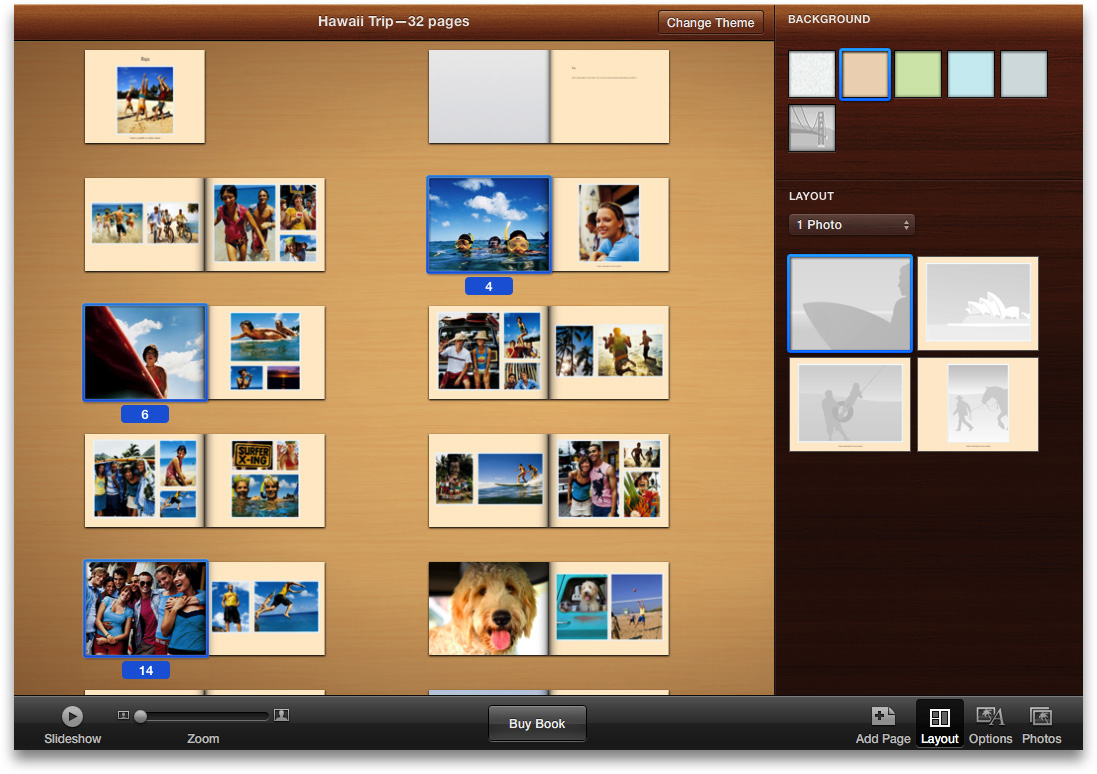Select the snorkelers page 4 thumbnail
The image size is (1097, 774).
[488, 225]
